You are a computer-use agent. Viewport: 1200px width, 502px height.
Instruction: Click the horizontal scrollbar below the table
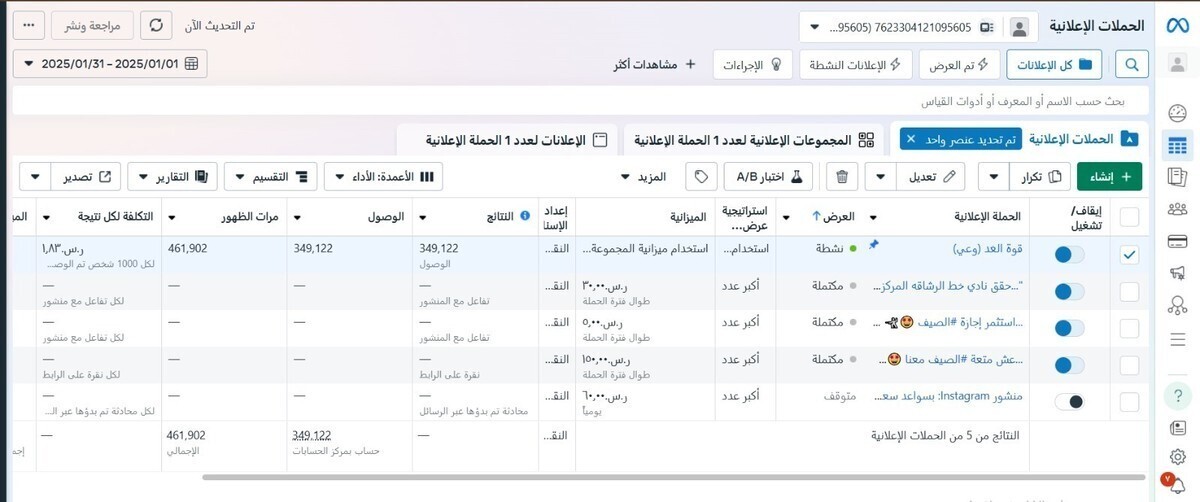coord(600,477)
